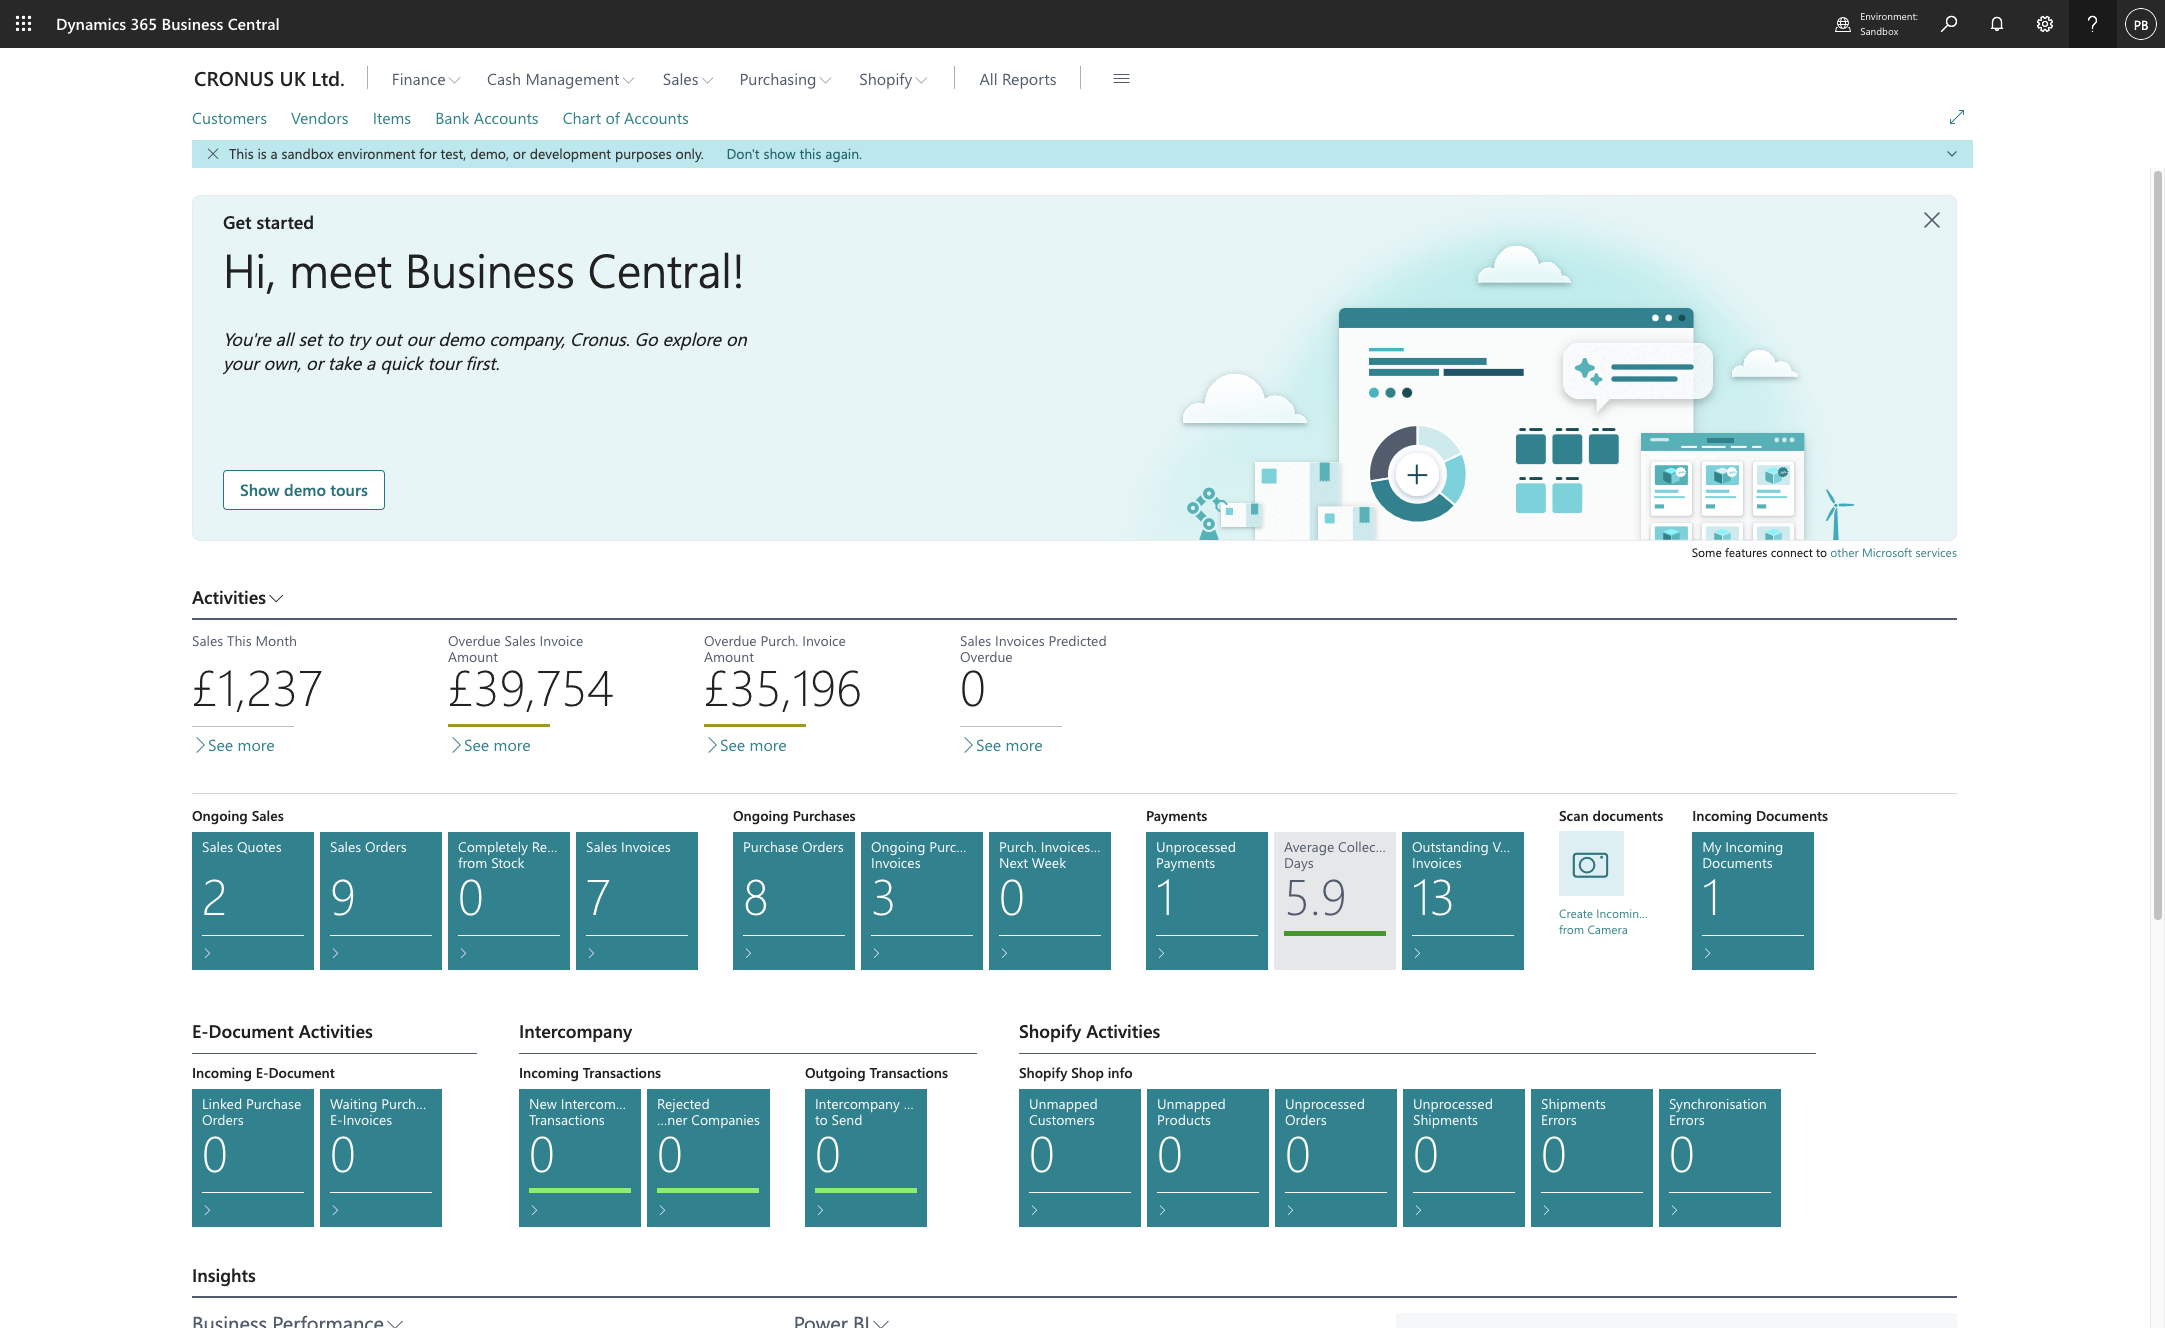
Task: Open the Activities dropdown
Action: point(238,598)
